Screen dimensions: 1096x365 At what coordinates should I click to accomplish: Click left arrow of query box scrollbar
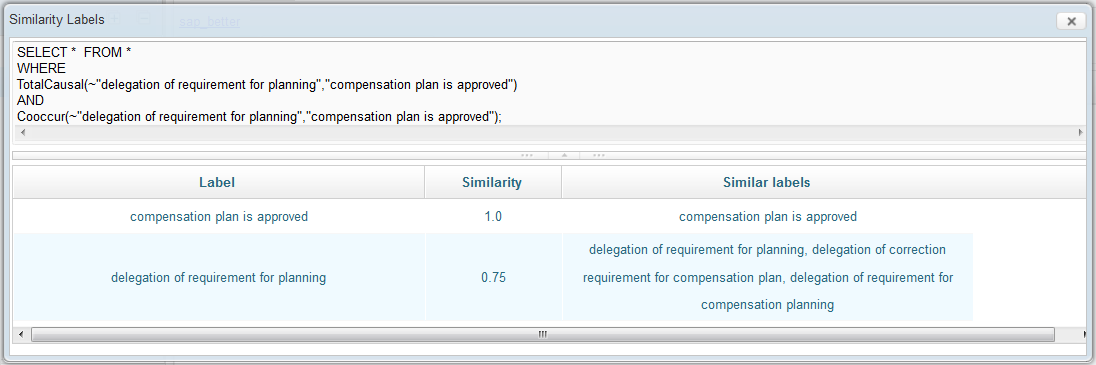click(22, 132)
